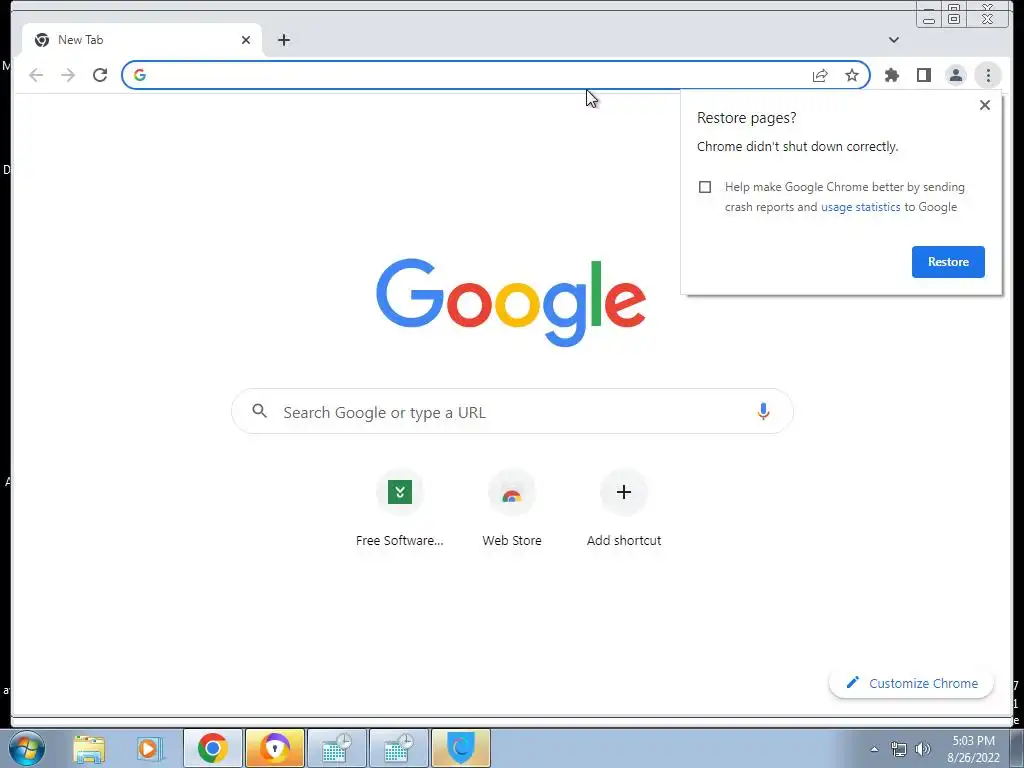Open the profile avatar icon
This screenshot has height=768, width=1024.
pos(955,75)
